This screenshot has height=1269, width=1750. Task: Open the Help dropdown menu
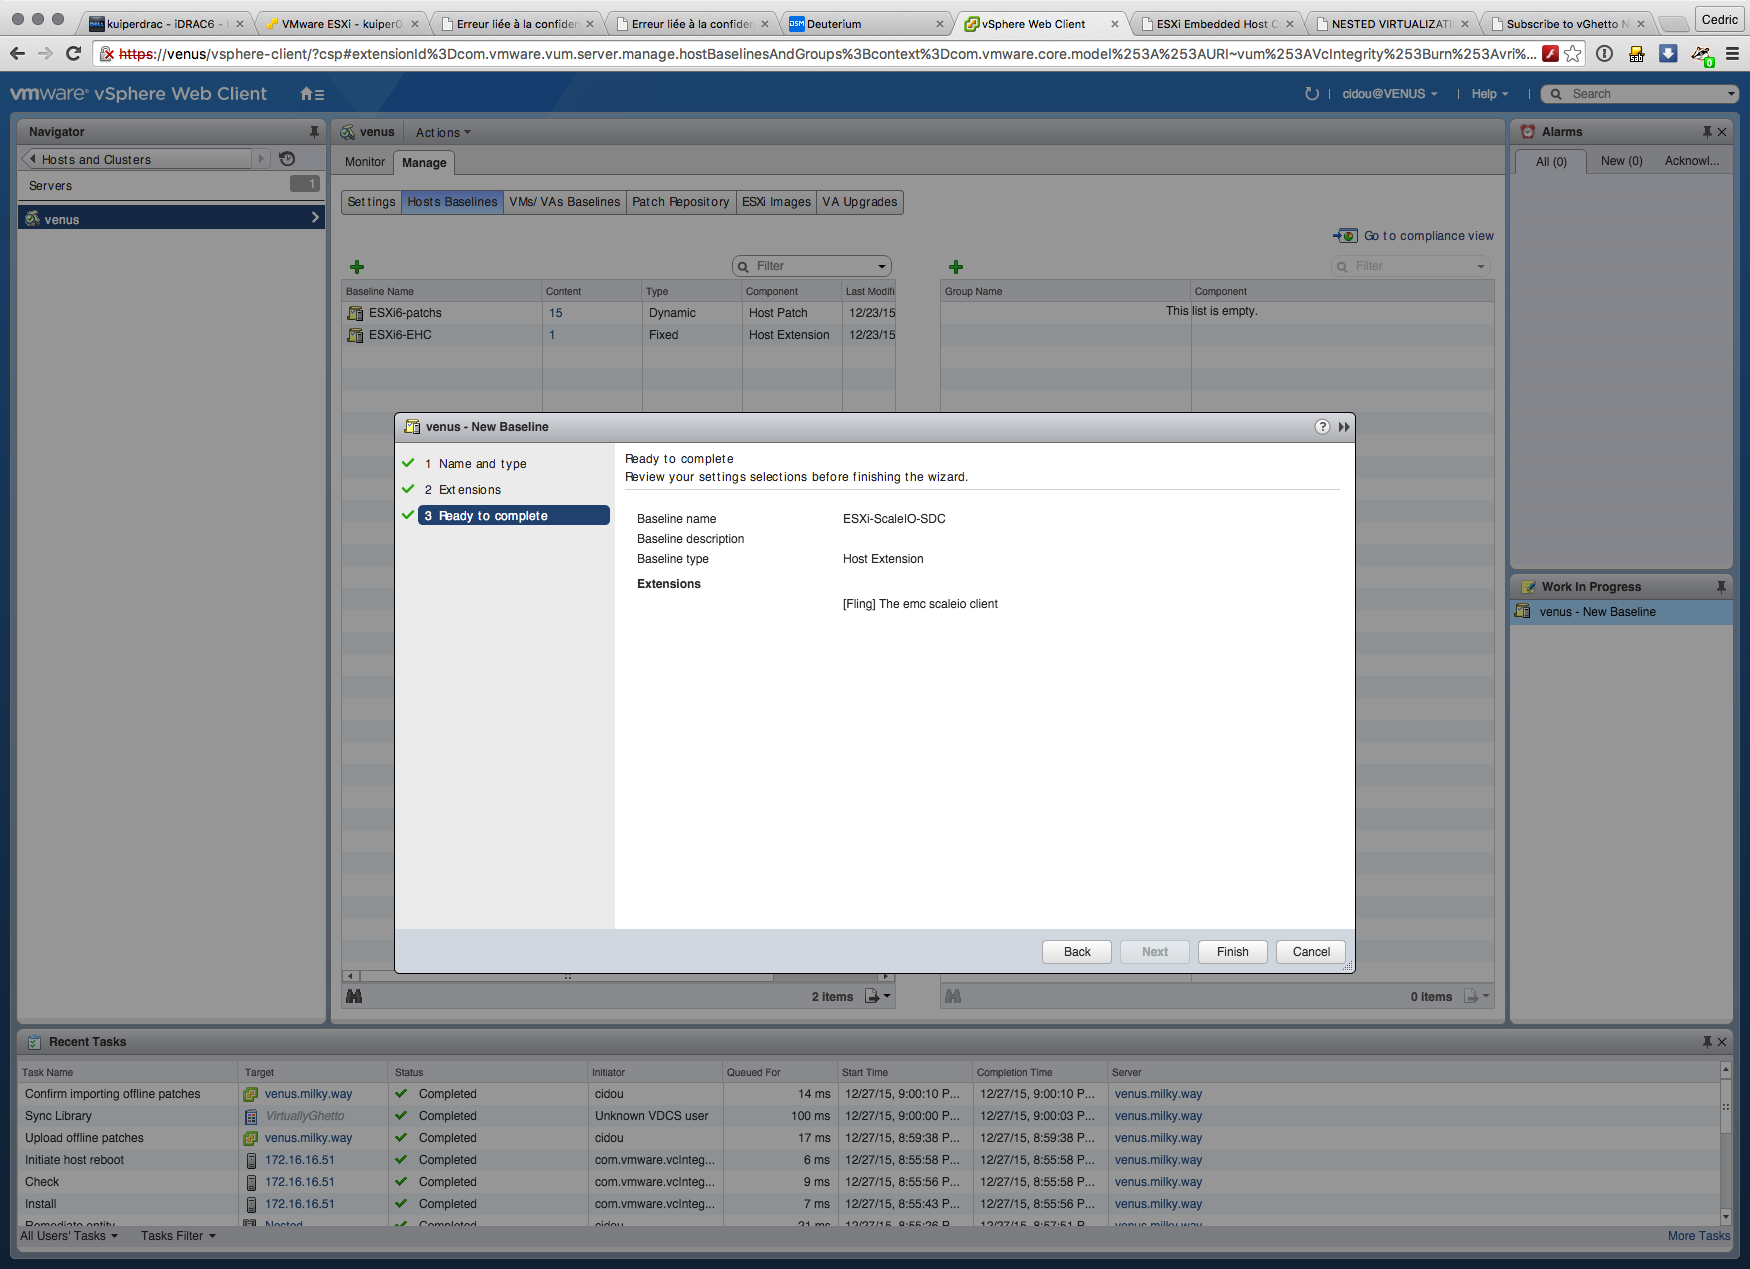1489,94
